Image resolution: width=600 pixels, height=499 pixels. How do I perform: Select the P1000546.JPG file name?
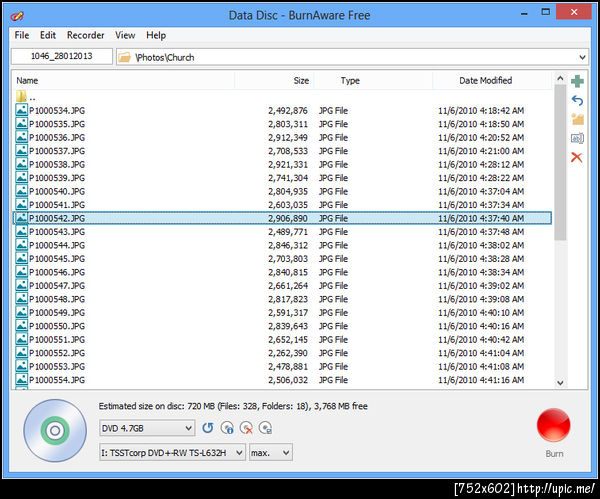pos(57,272)
